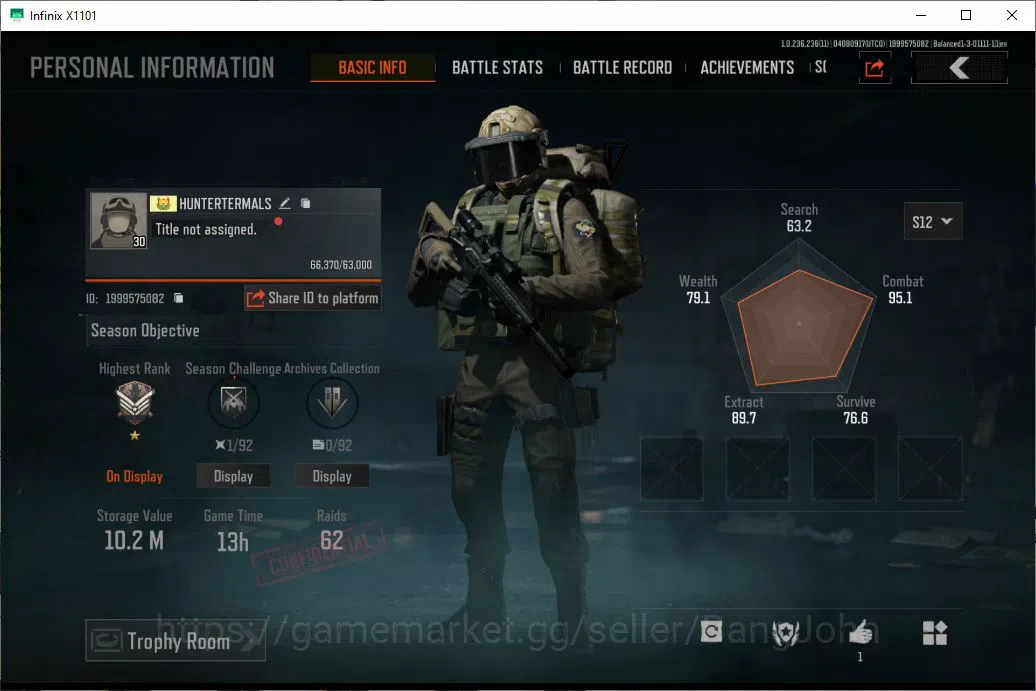Screen dimensions: 1036x691
Task: Select the Highest Rank badge icon
Action: (x=135, y=402)
